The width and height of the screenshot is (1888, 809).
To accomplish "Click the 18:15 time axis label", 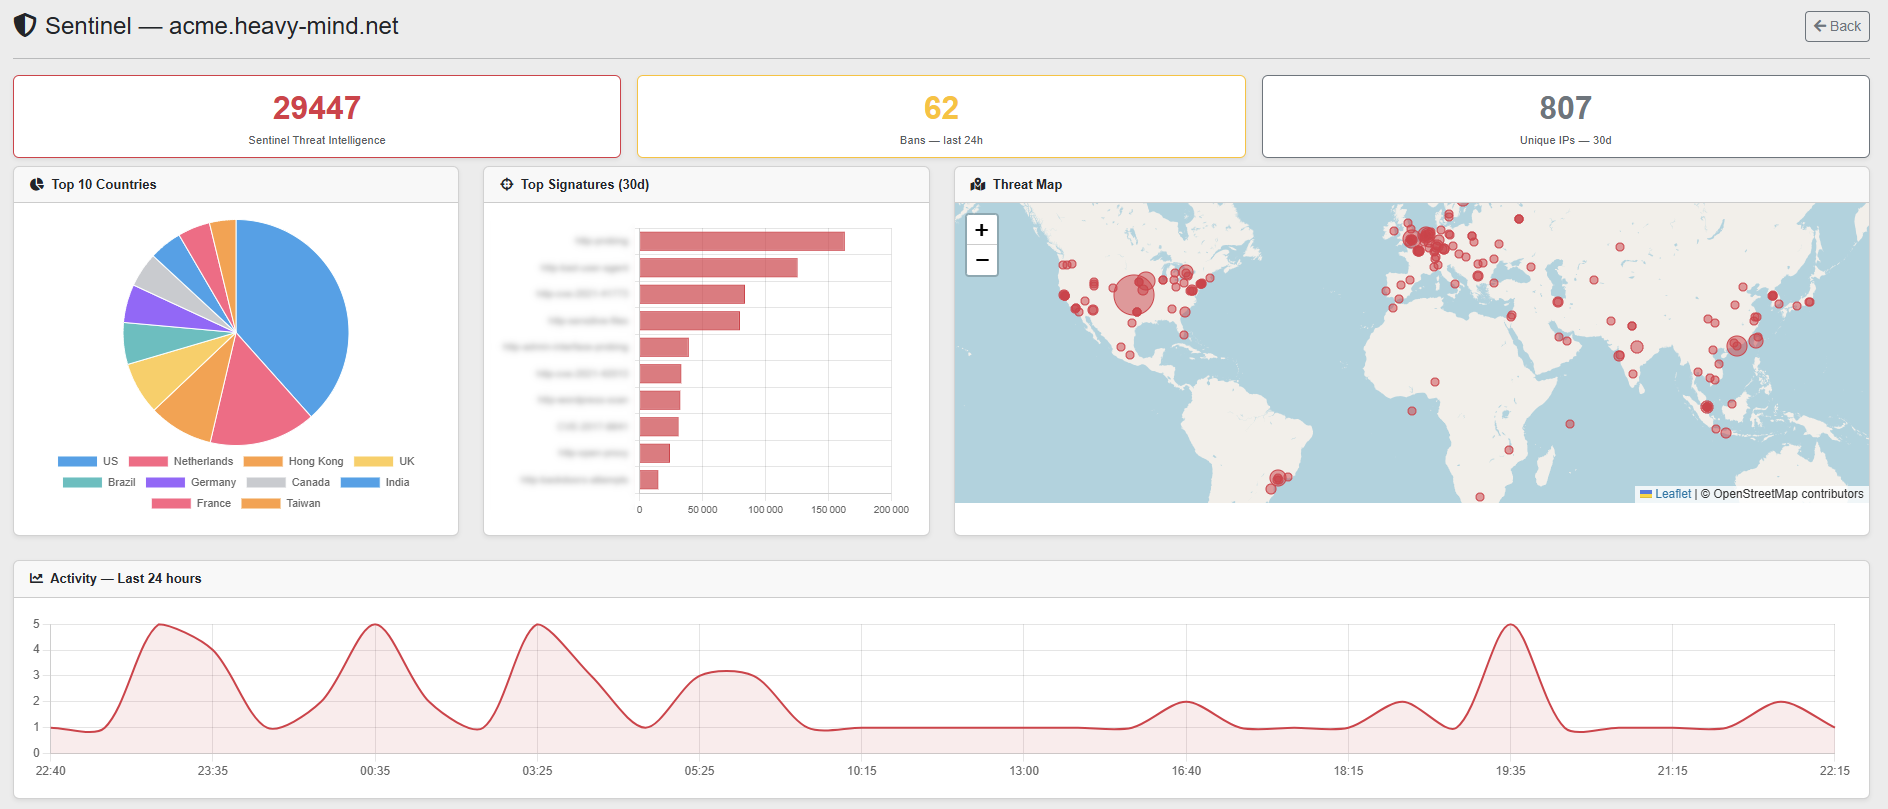I will click(1348, 771).
